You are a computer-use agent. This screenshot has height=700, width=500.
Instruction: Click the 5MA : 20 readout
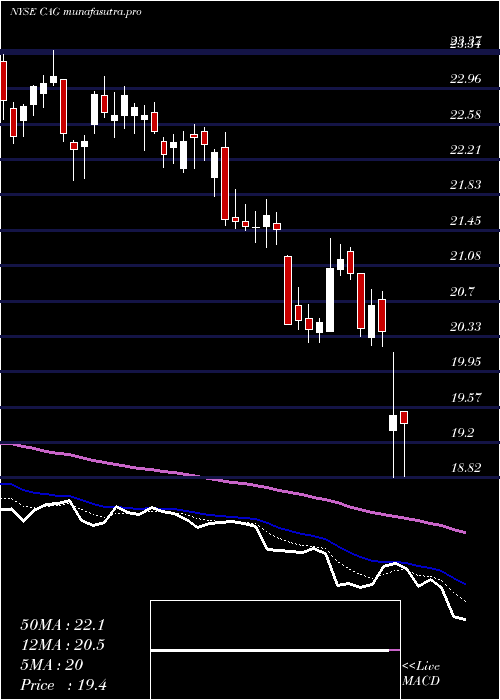51,665
